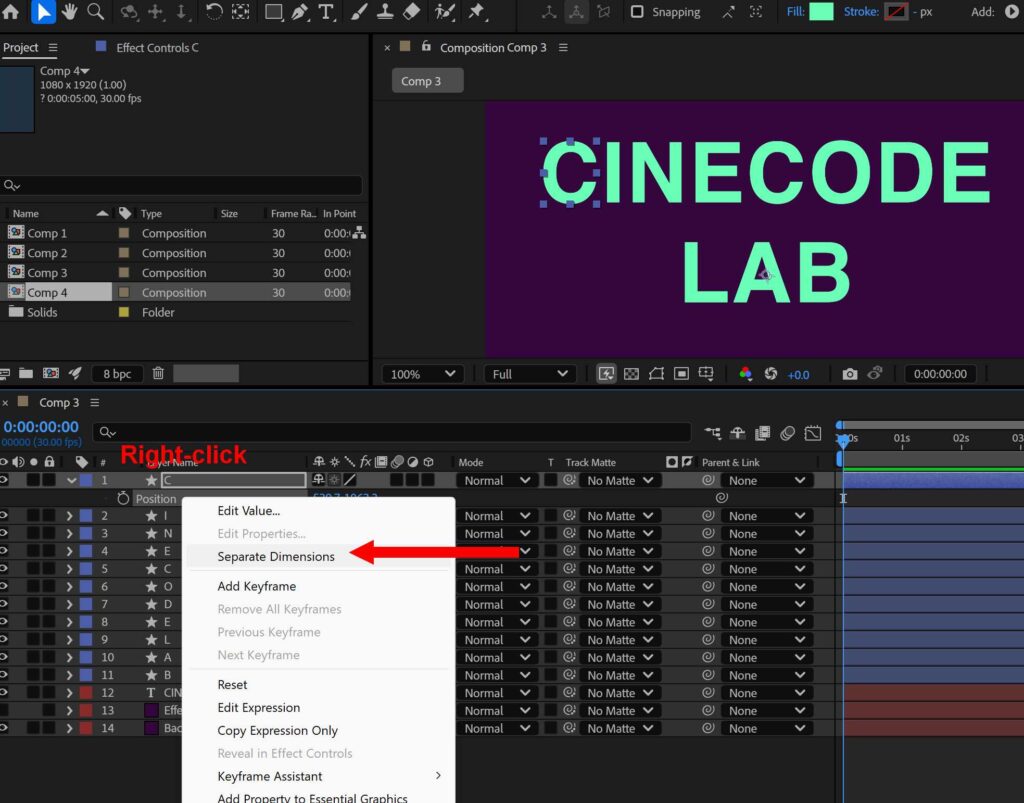
Task: Toggle the Snapping checkbox
Action: click(x=637, y=12)
